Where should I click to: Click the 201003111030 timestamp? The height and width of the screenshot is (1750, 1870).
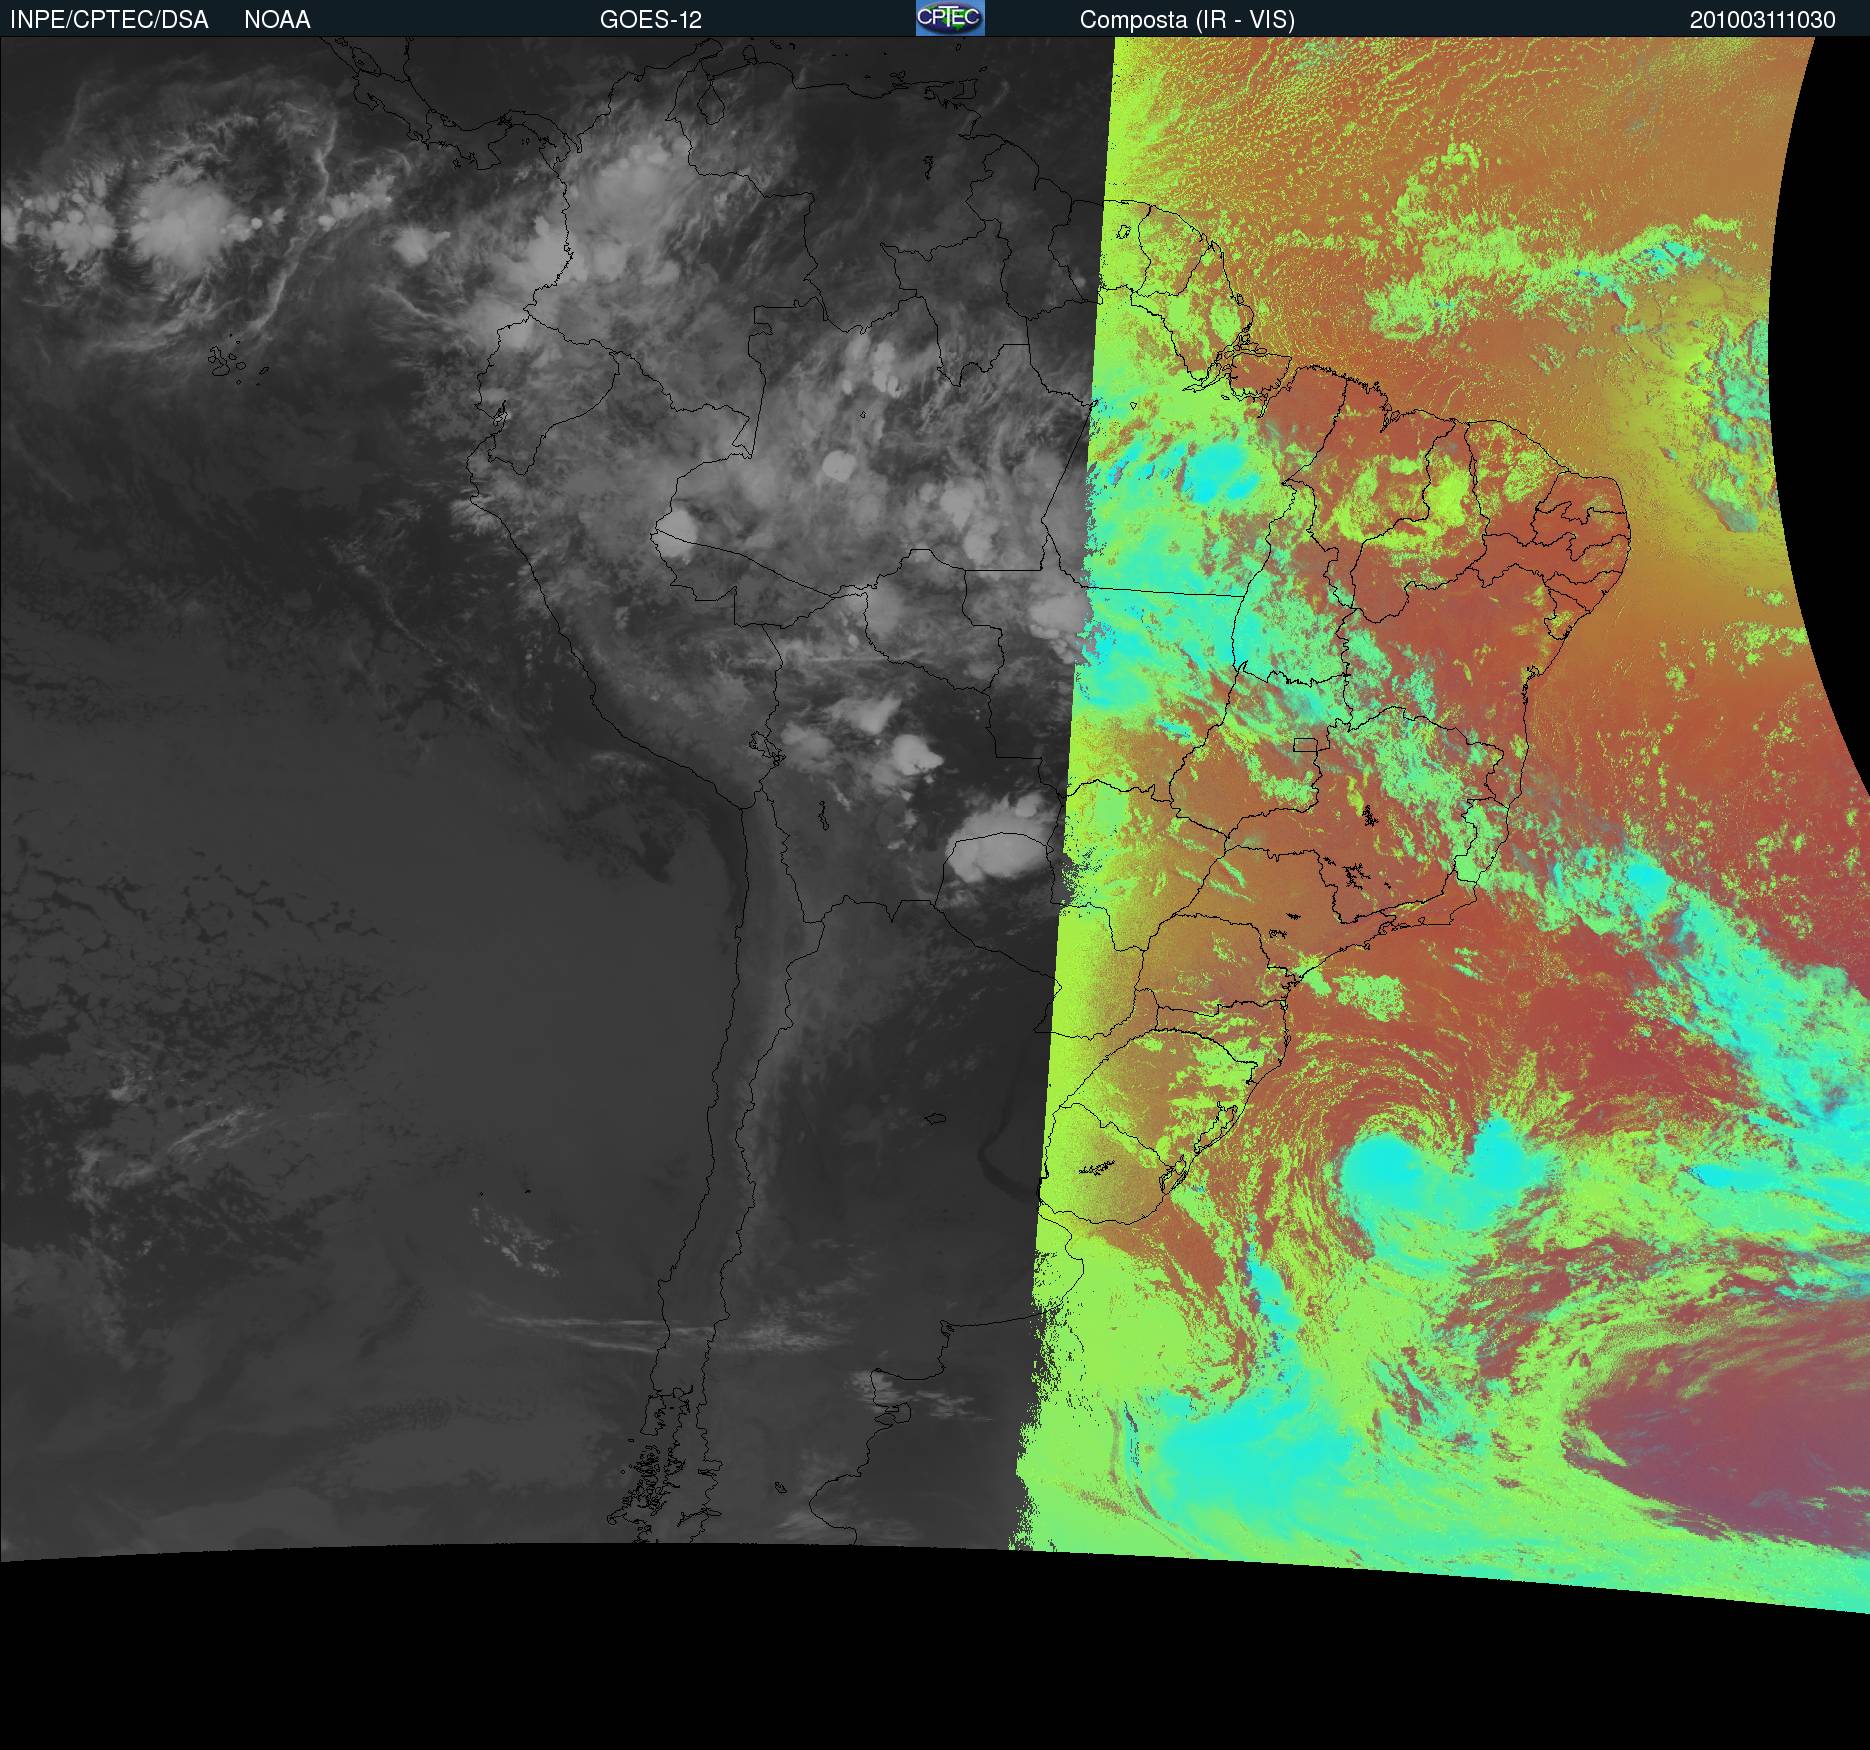(1762, 20)
